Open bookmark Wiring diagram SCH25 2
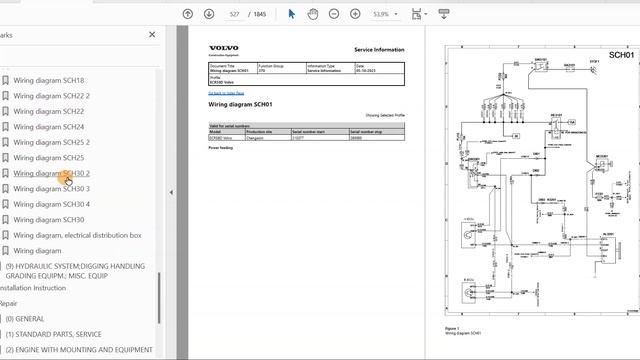640x360 pixels. click(51, 142)
